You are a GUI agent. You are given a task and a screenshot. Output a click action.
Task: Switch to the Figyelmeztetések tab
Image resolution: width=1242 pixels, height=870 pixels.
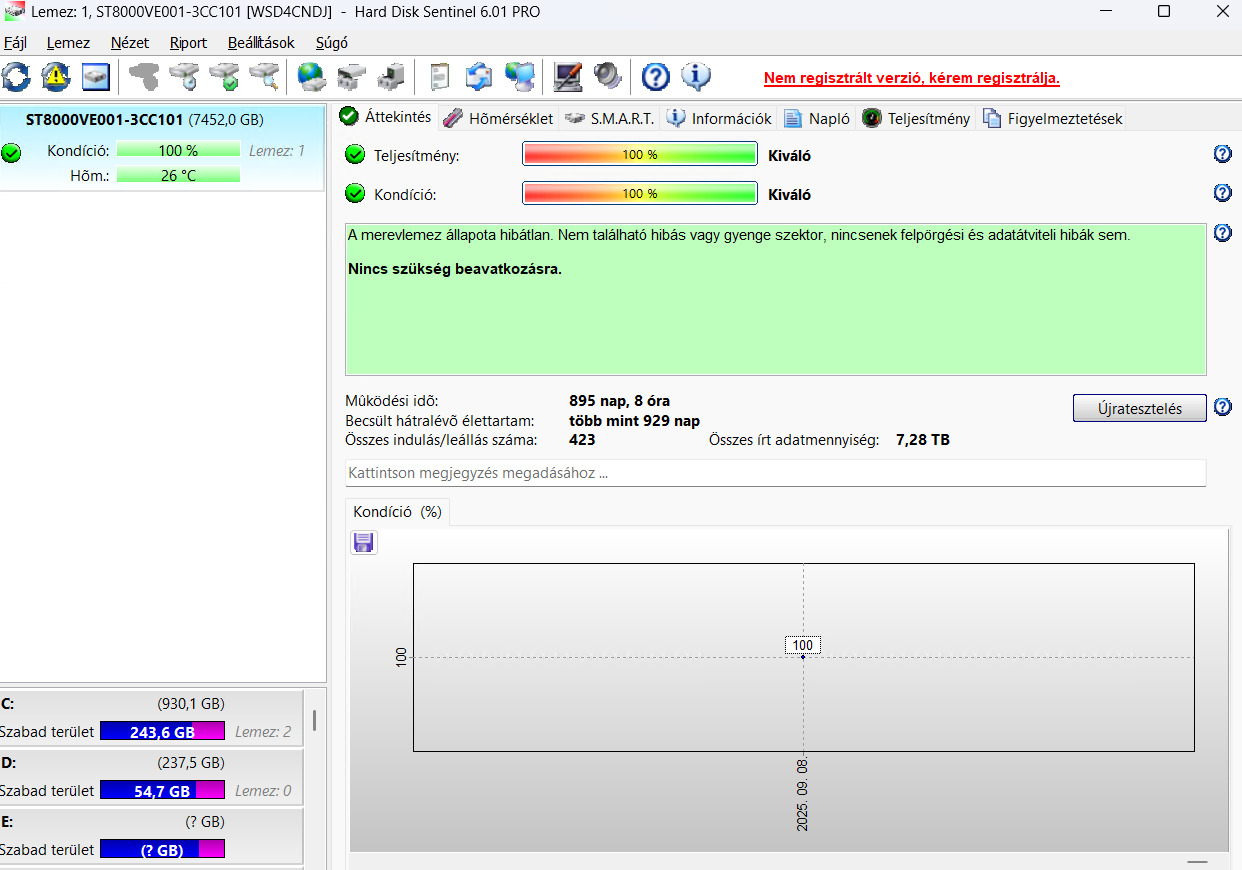tap(1053, 118)
